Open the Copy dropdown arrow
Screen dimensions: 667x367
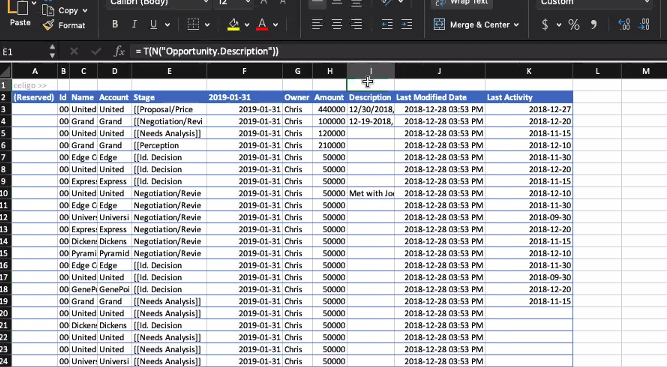[85, 11]
